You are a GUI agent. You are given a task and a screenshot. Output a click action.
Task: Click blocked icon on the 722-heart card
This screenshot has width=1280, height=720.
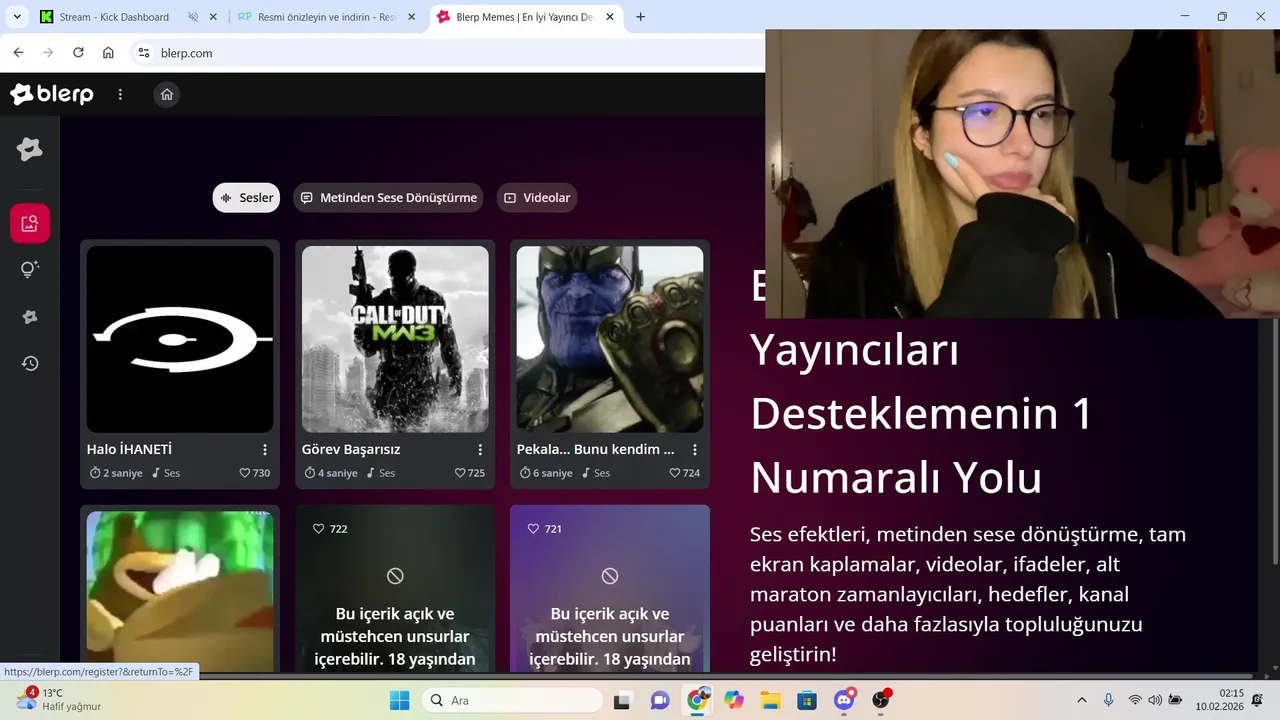[395, 576]
